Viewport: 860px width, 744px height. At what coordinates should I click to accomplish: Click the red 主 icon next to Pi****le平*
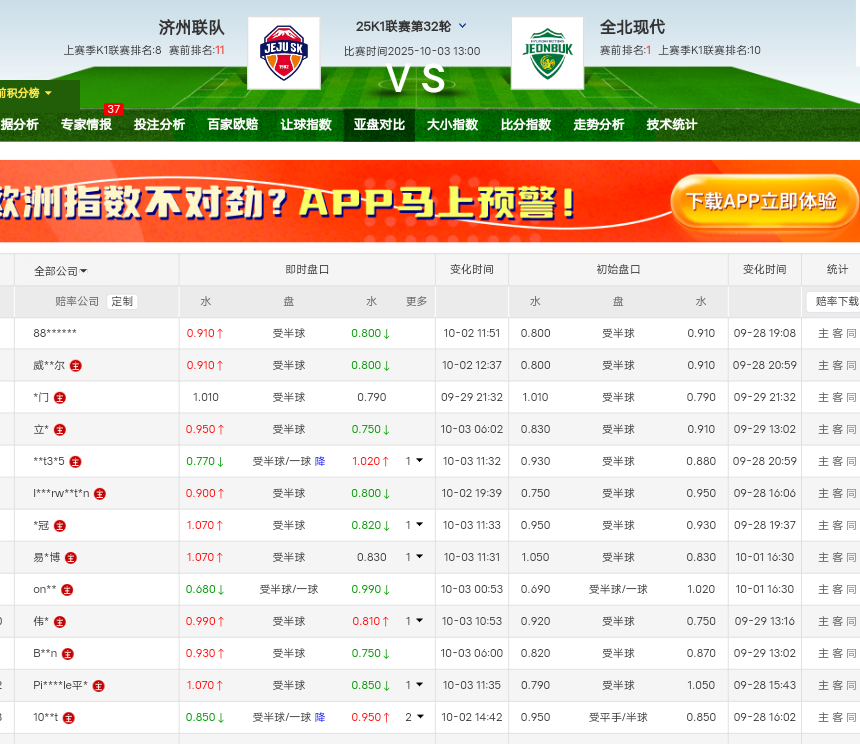(98, 686)
